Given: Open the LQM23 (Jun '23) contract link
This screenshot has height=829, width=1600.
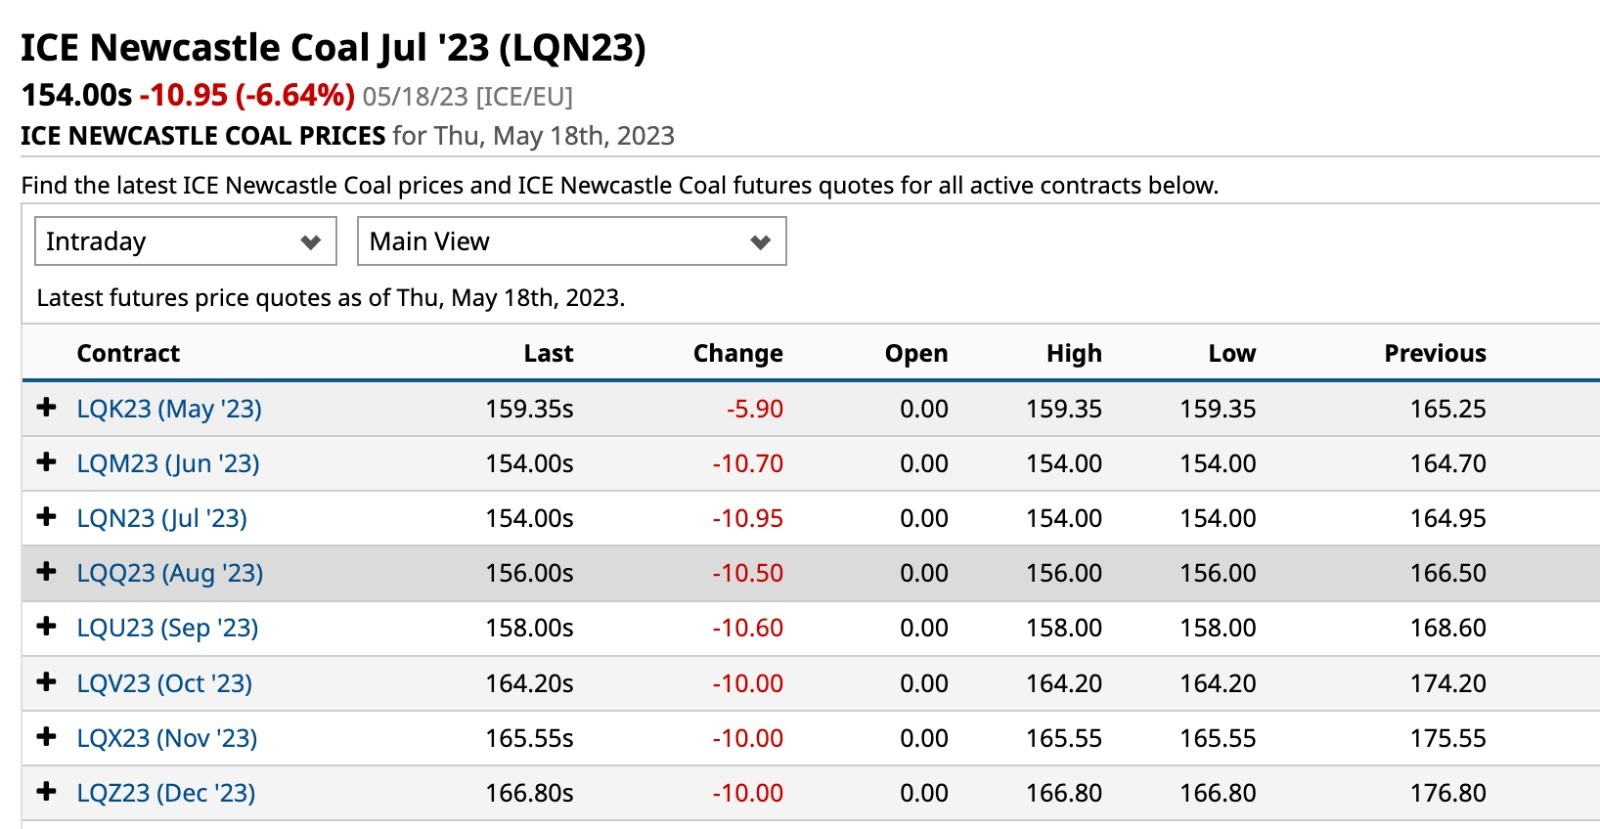Looking at the screenshot, I should pos(168,464).
